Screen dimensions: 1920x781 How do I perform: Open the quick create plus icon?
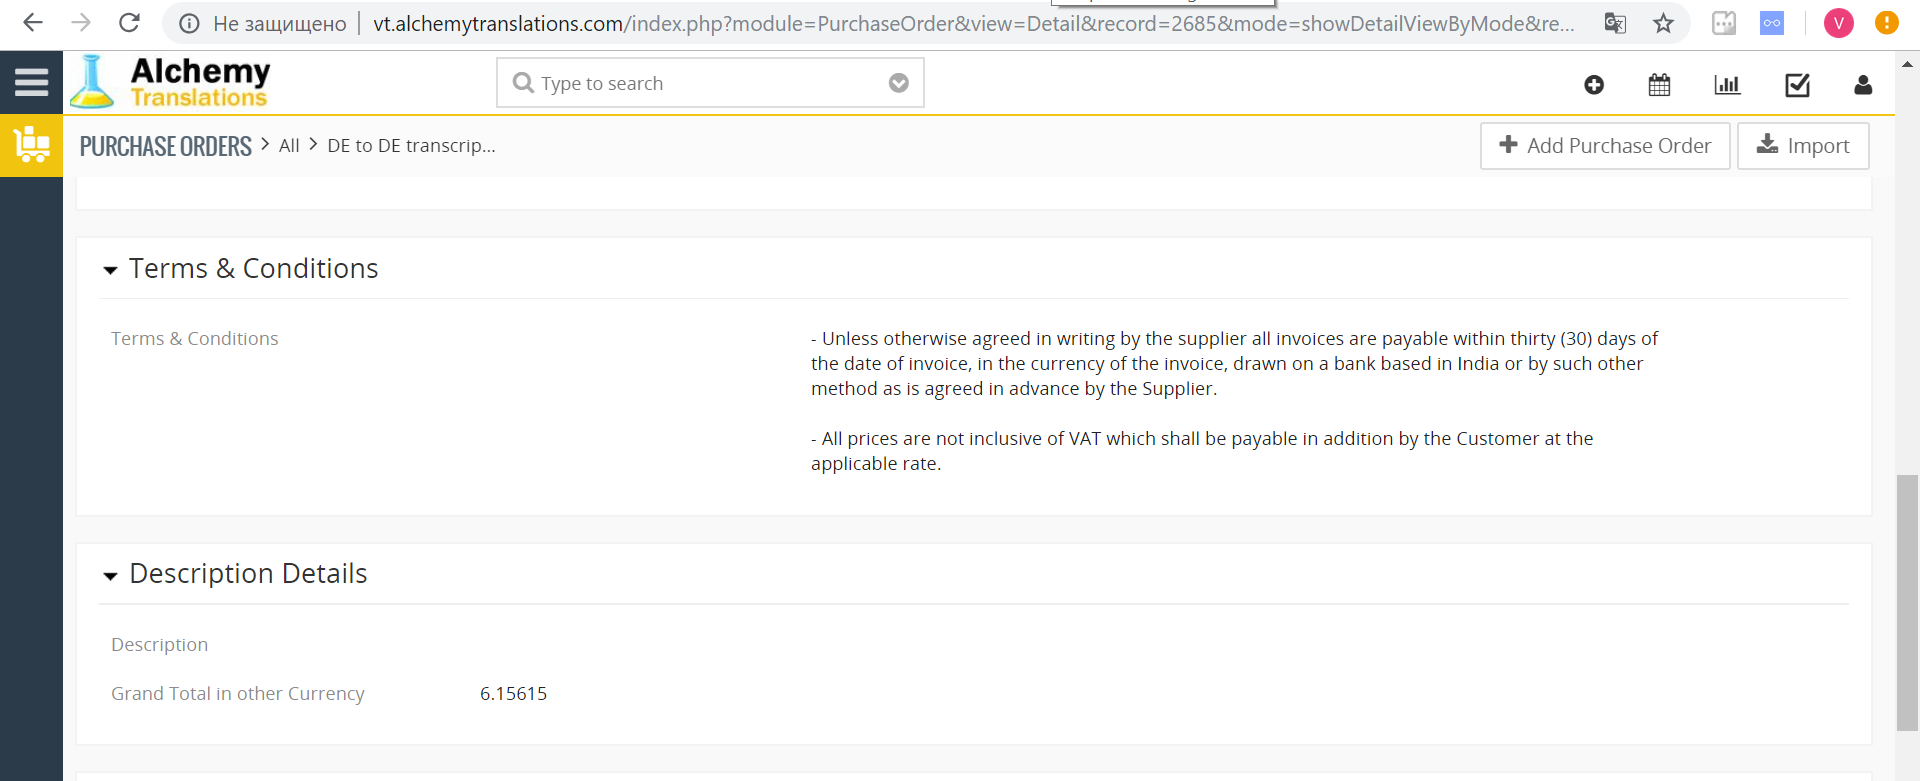tap(1594, 85)
